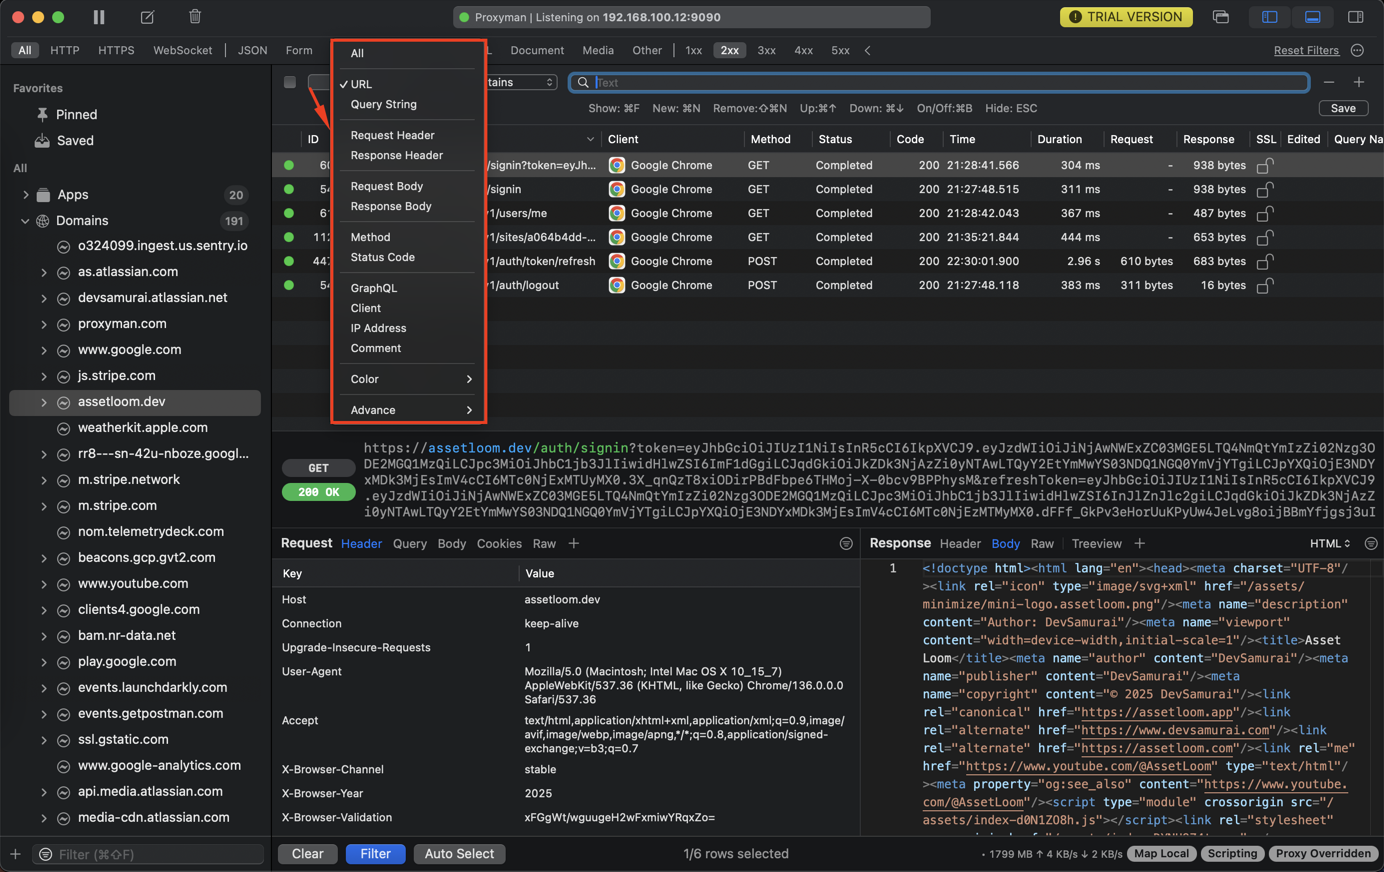This screenshot has height=872, width=1384.
Task: Toggle the Media content filter
Action: (x=598, y=50)
